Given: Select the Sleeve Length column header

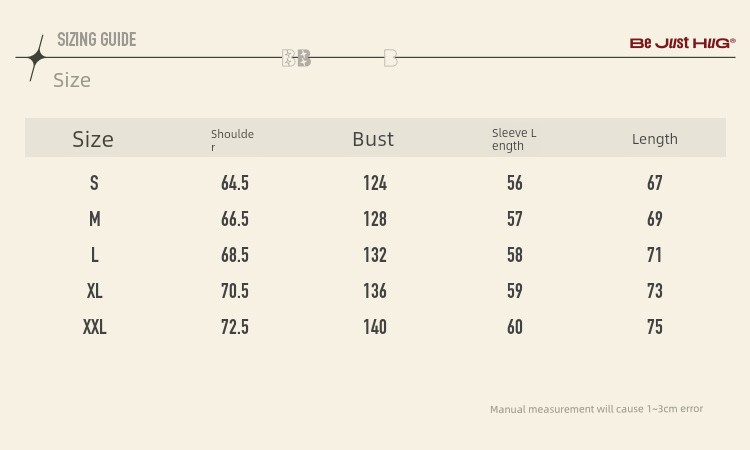Looking at the screenshot, I should click(514, 139).
